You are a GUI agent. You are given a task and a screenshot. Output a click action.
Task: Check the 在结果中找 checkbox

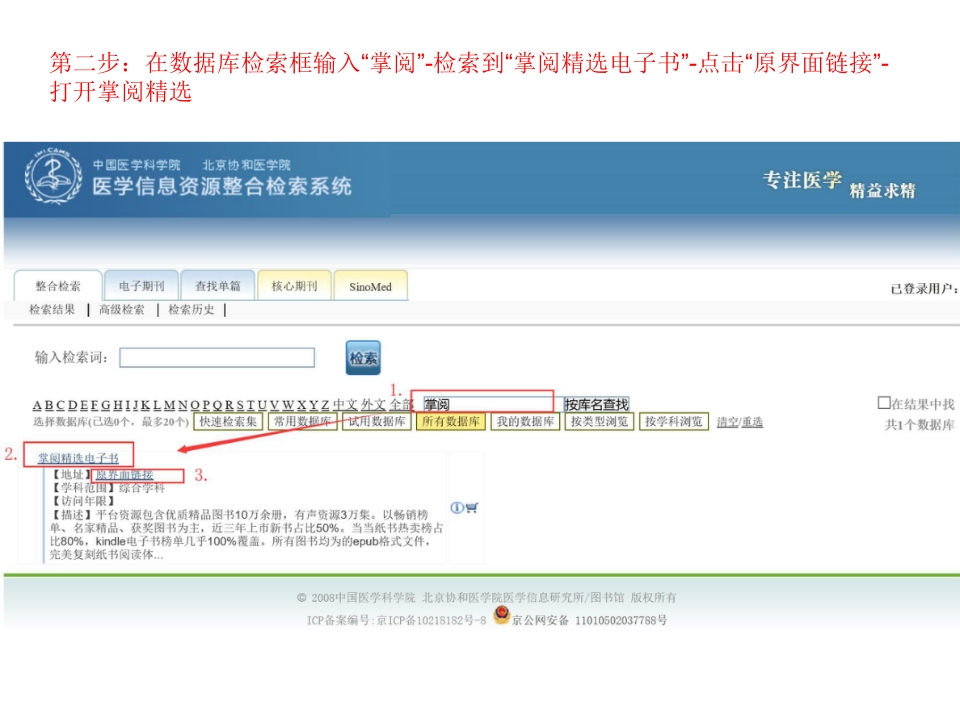[883, 403]
